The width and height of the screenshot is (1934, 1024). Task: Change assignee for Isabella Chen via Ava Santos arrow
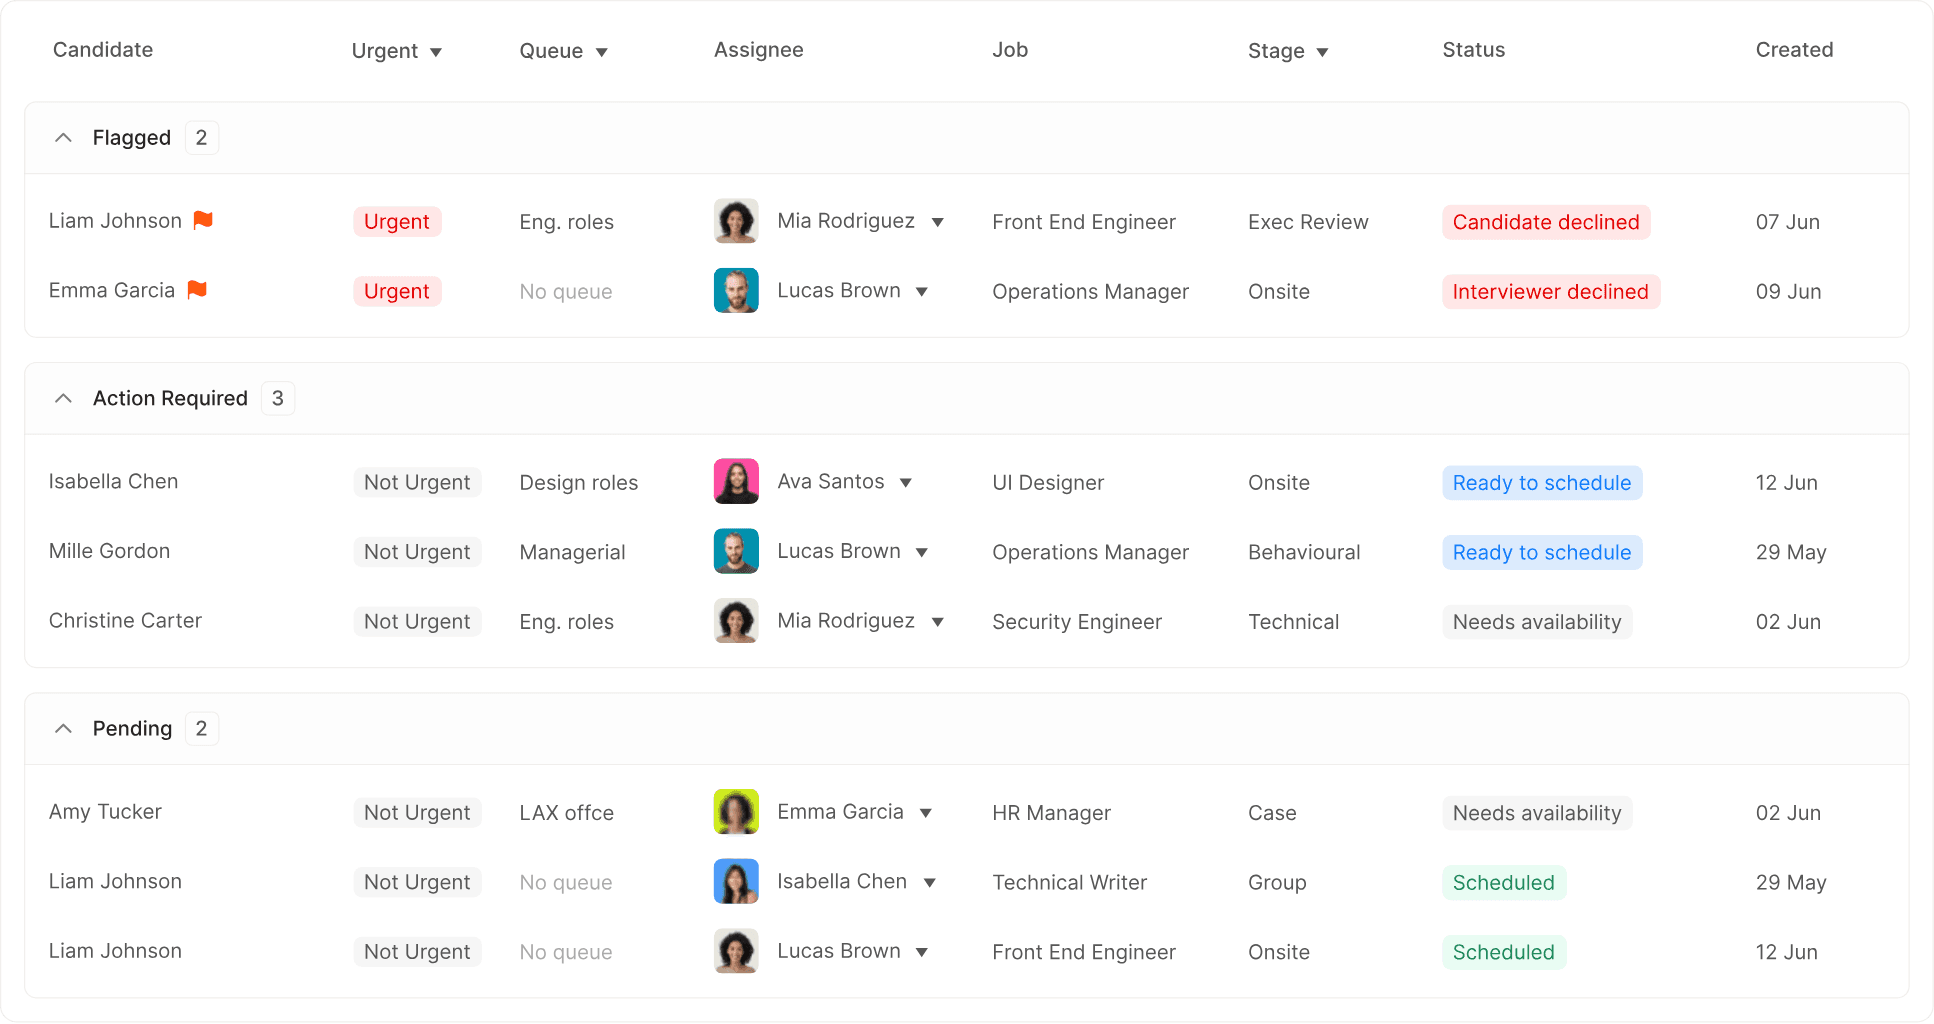(x=906, y=482)
